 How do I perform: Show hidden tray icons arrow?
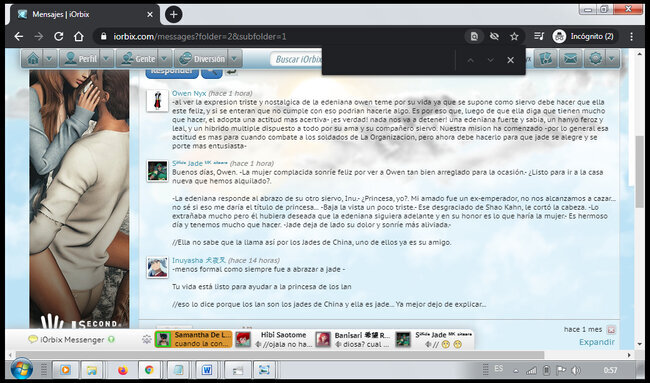(x=516, y=370)
